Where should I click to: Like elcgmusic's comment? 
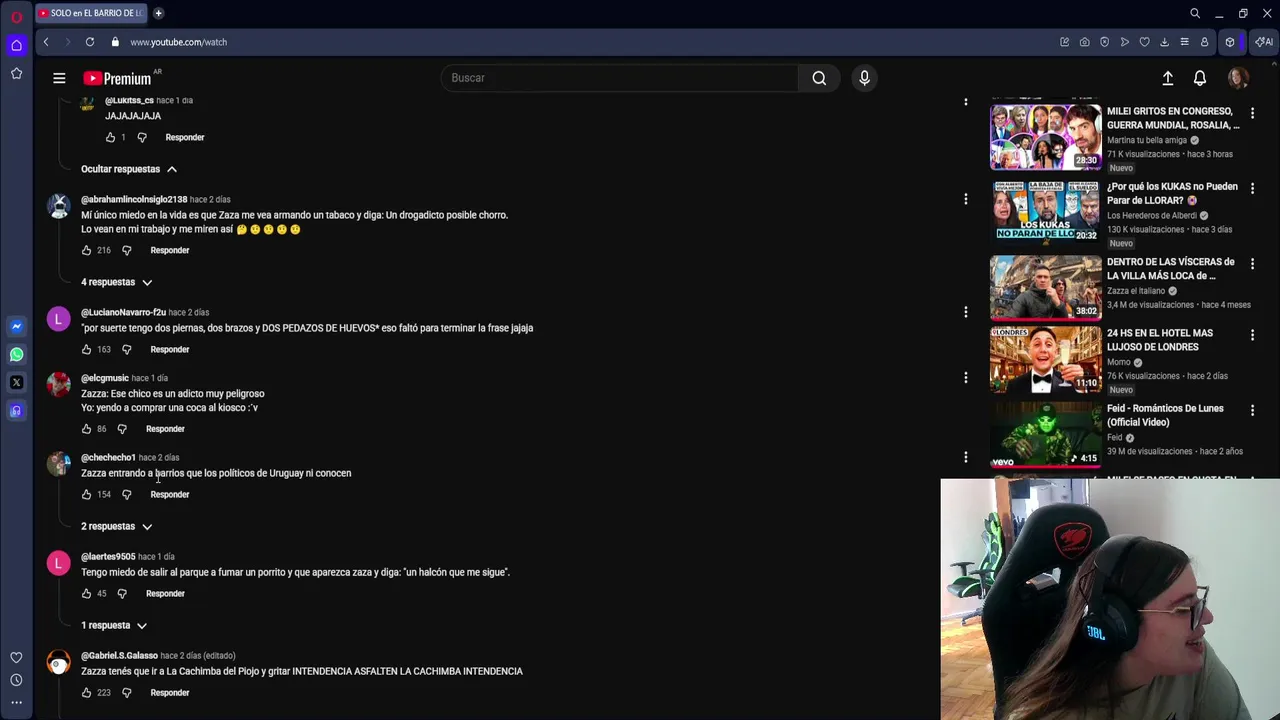point(86,429)
